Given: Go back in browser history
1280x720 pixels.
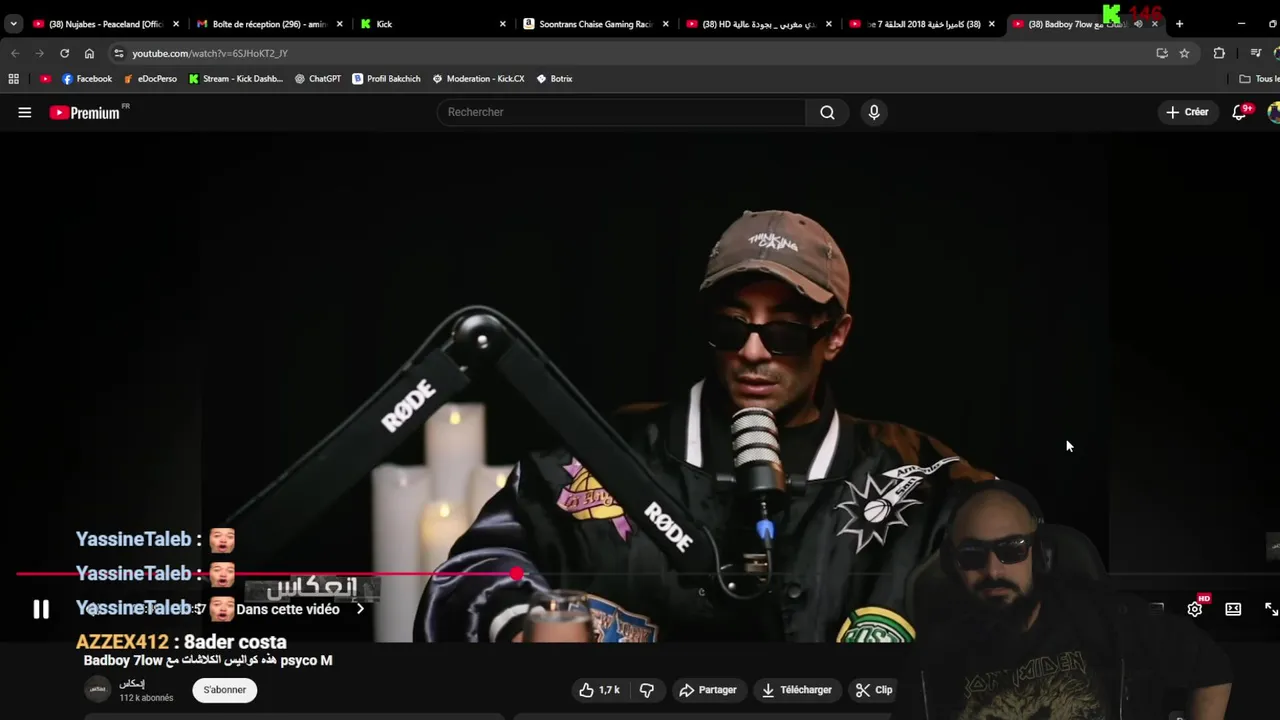Looking at the screenshot, I should click(15, 53).
